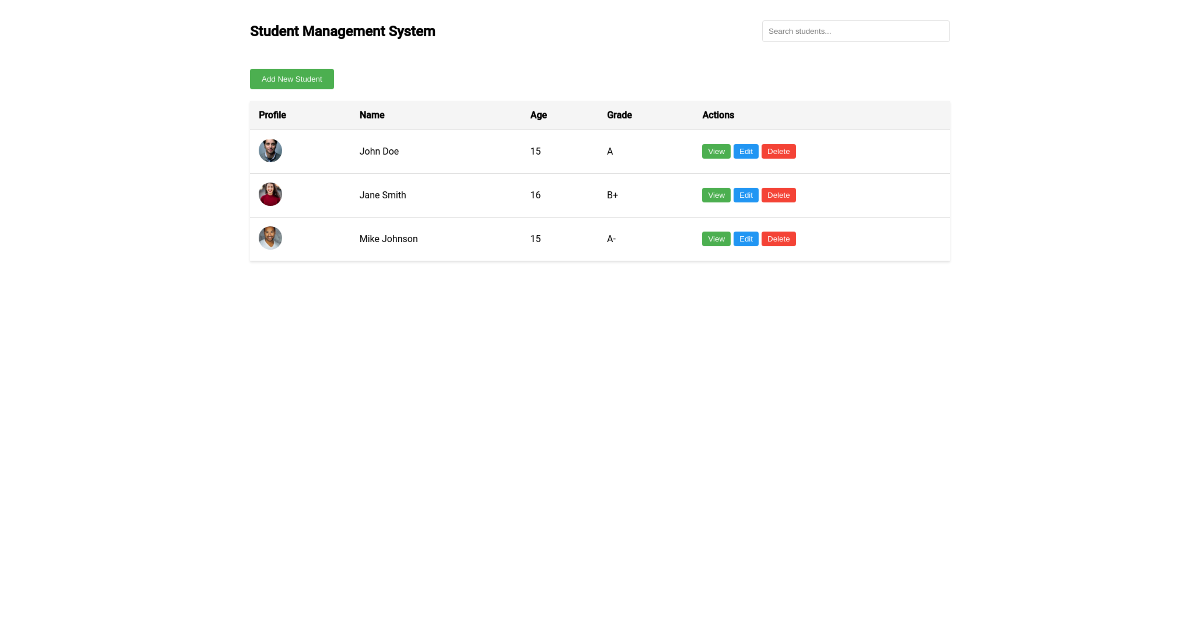Delete John Doe's record
This screenshot has height=630, width=1200.
point(778,151)
